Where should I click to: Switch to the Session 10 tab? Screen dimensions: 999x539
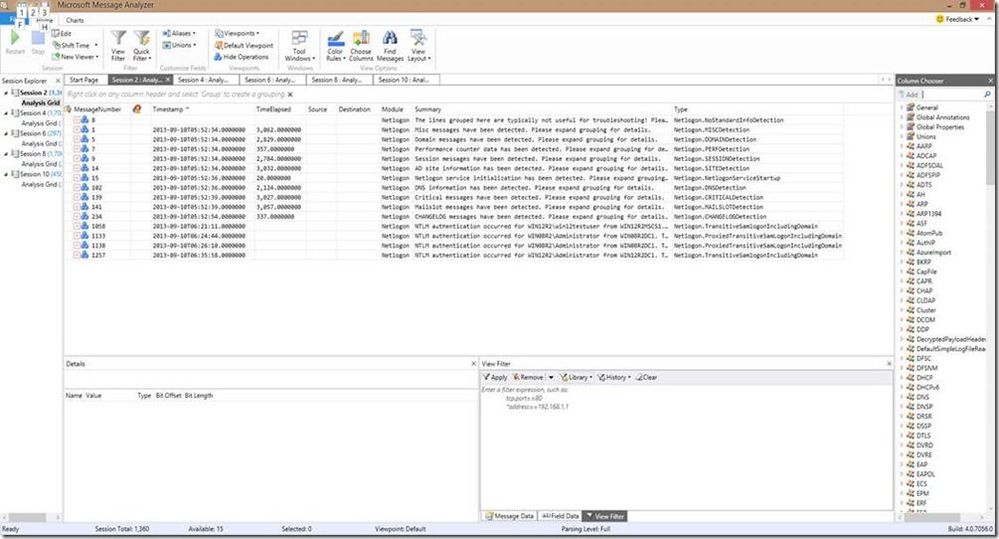(404, 80)
